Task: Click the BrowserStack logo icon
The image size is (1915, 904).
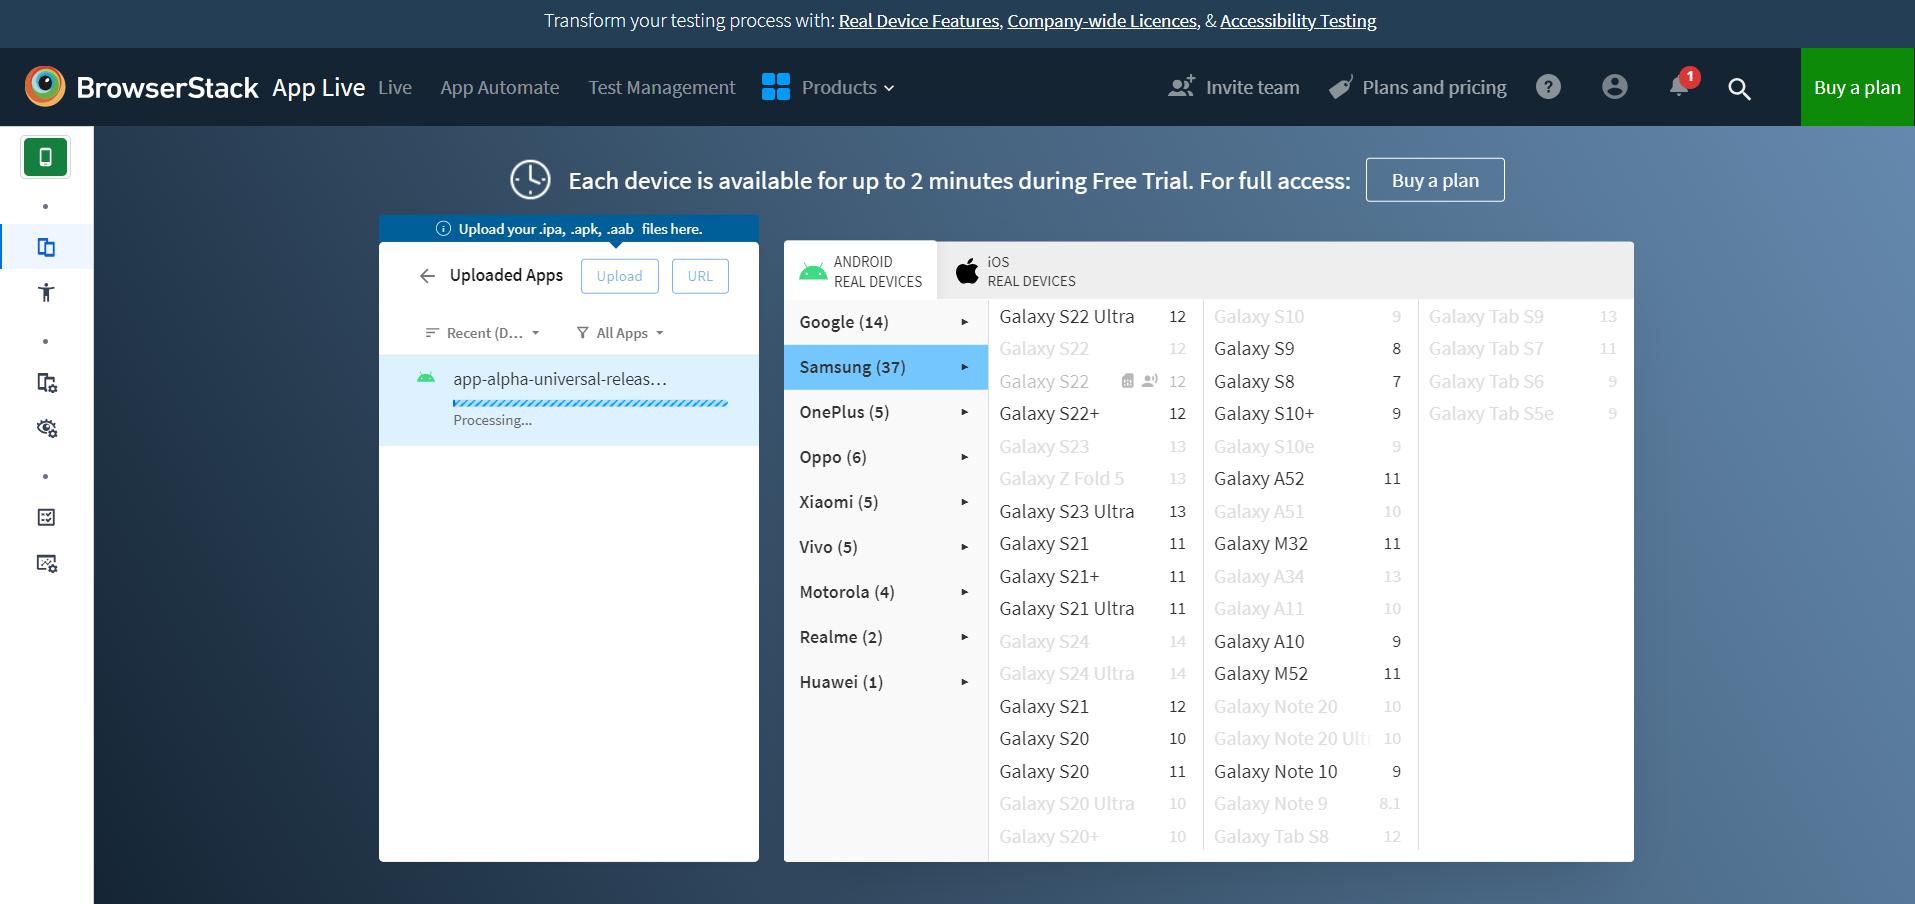Action: click(x=45, y=87)
